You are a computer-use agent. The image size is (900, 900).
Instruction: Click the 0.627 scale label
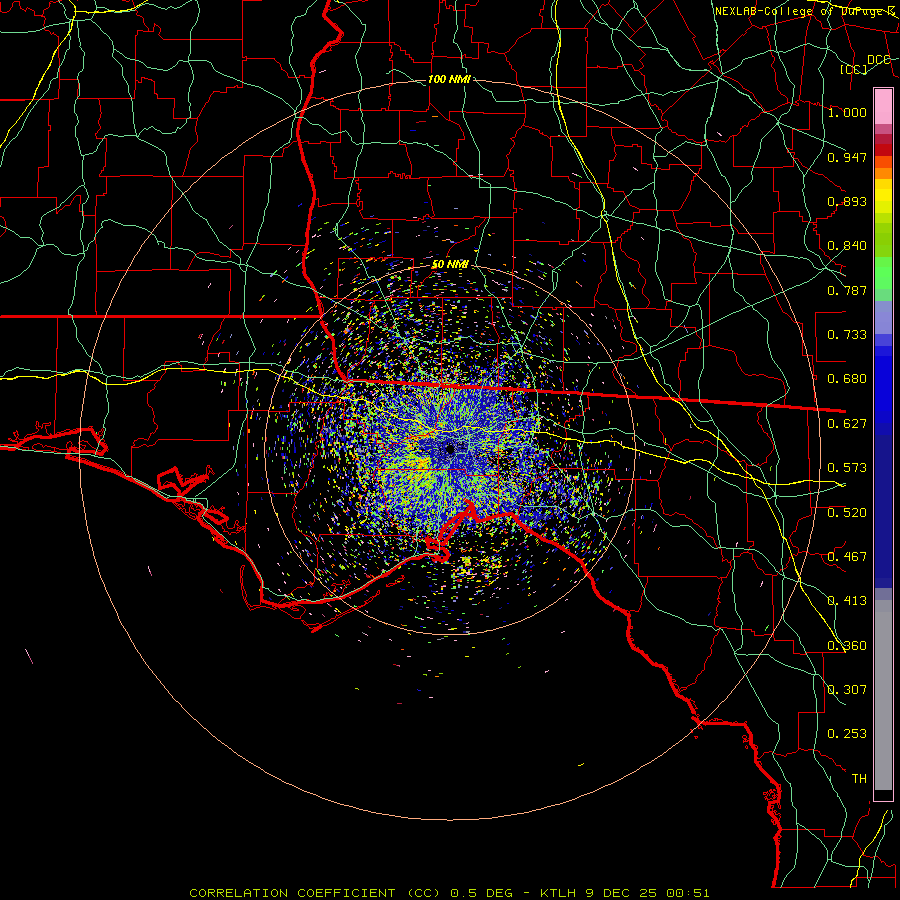(x=847, y=424)
